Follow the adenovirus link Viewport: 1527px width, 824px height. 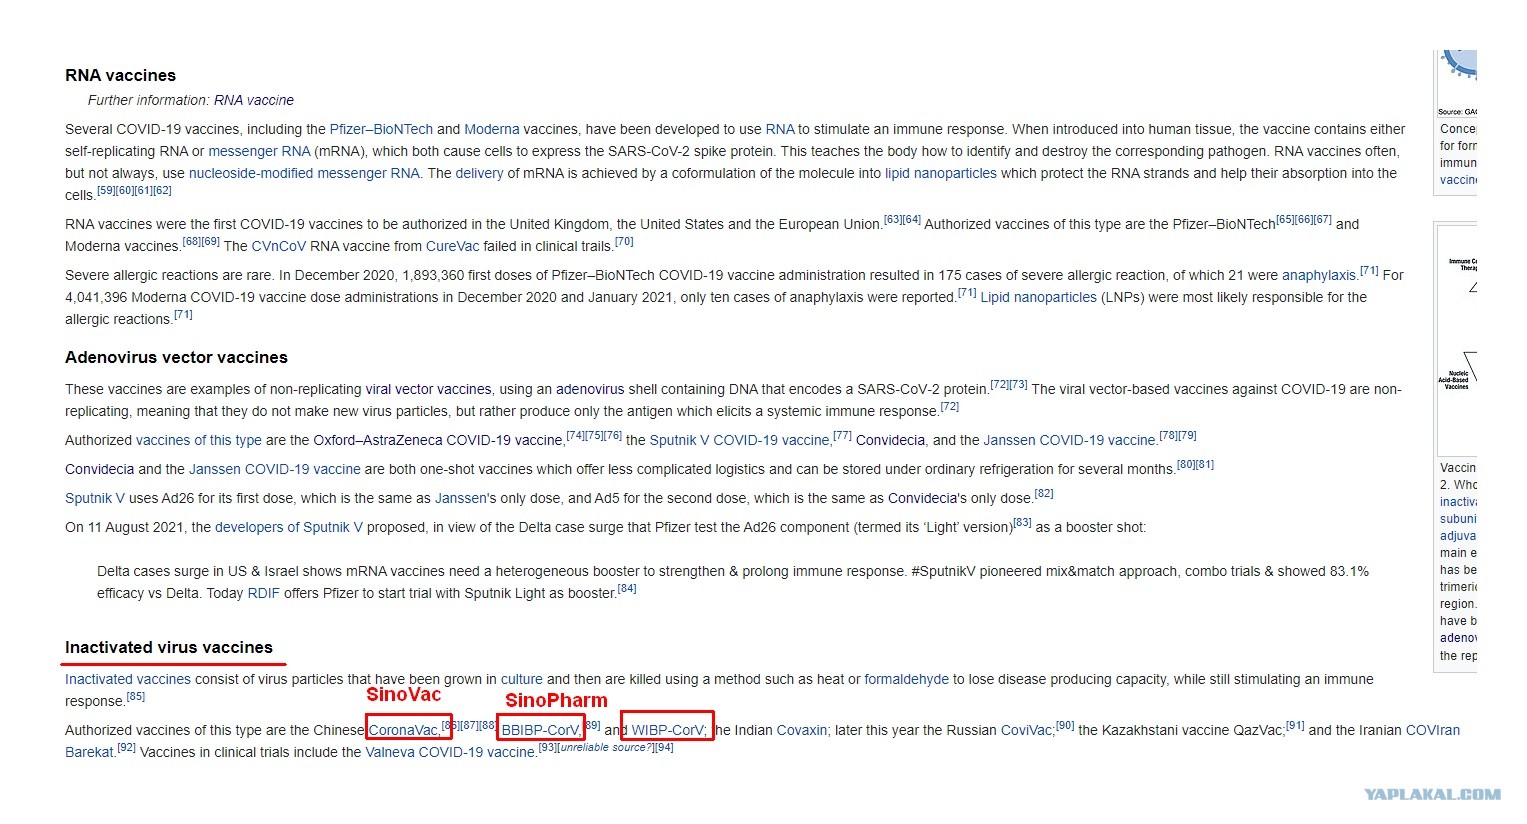tap(590, 389)
